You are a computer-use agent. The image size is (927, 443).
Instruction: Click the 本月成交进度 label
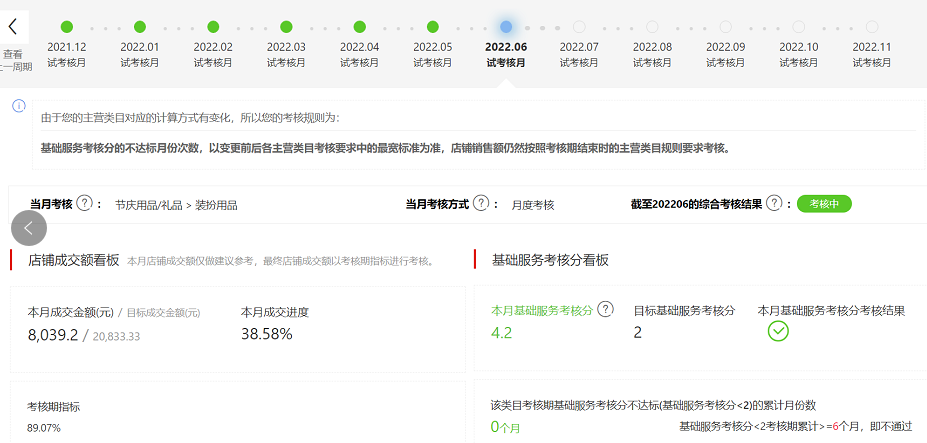click(275, 312)
